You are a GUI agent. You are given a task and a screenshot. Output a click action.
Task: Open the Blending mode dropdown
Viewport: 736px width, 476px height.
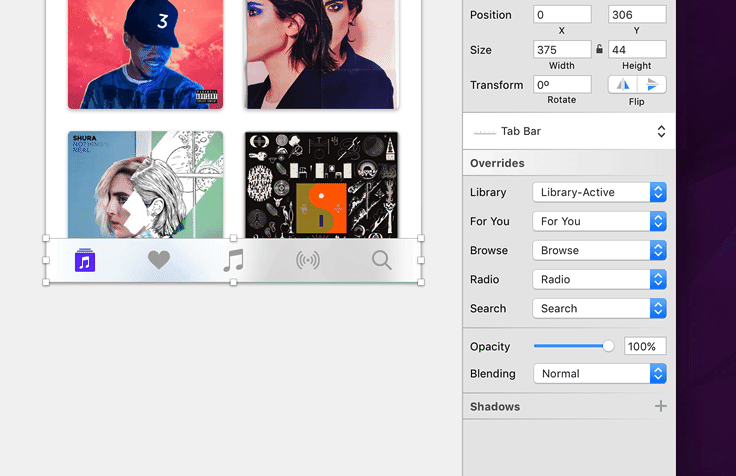click(x=599, y=374)
